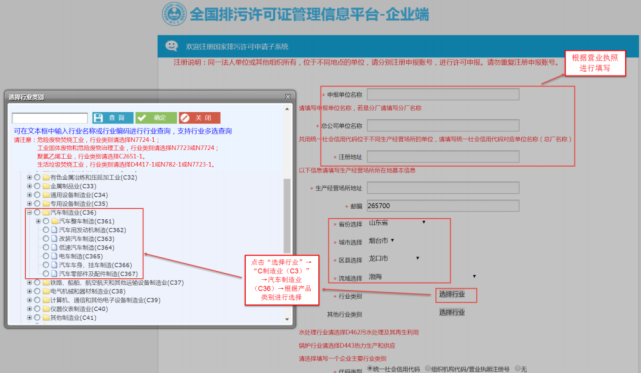Viewport: 641px width, 373px height.
Task: Click the industry search text box in dialog
Action: (50, 118)
